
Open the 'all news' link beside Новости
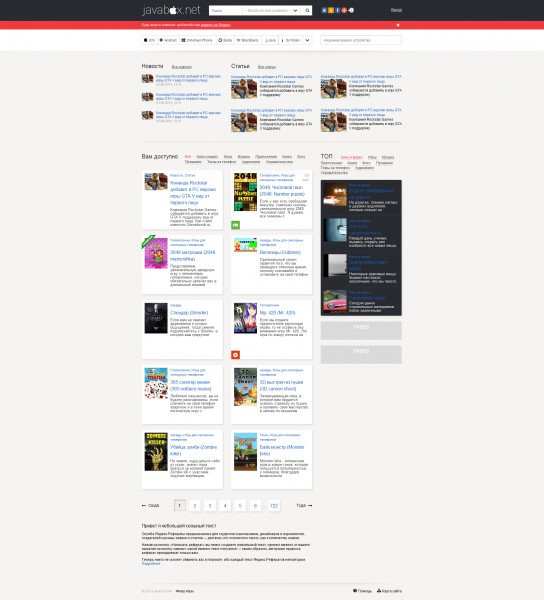point(182,67)
